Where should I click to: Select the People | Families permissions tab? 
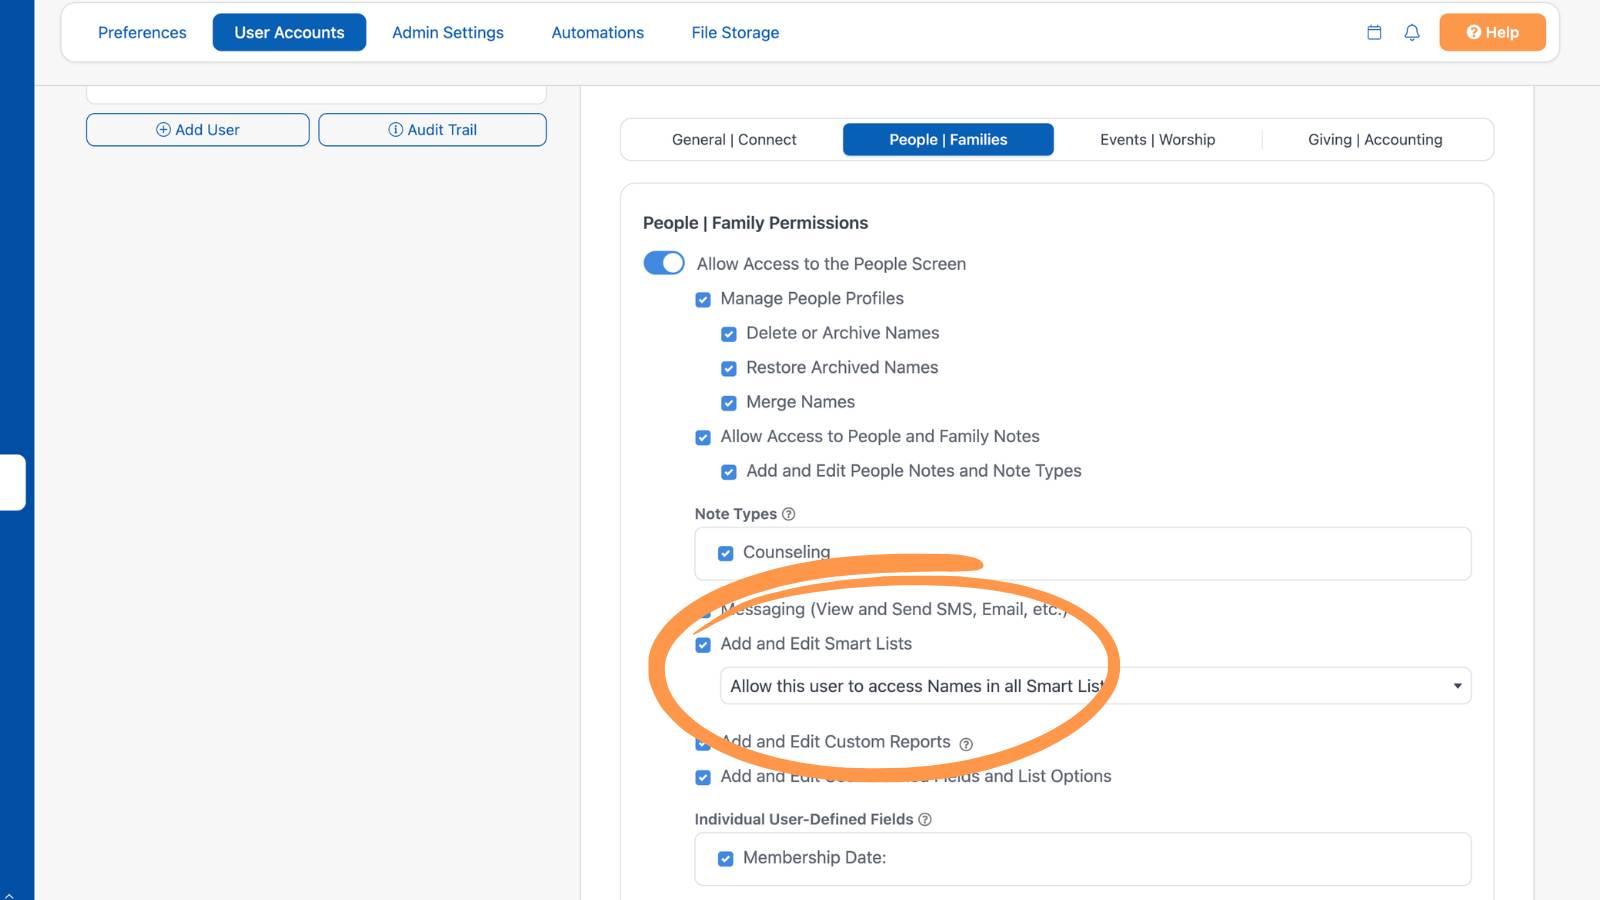point(948,140)
